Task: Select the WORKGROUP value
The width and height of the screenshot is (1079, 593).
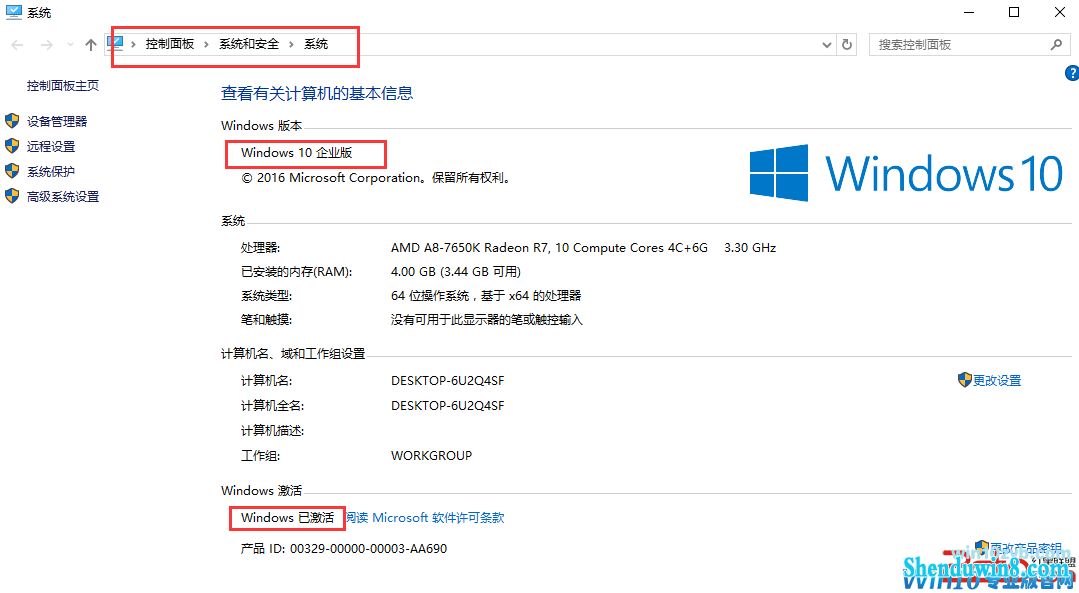Action: coord(431,455)
